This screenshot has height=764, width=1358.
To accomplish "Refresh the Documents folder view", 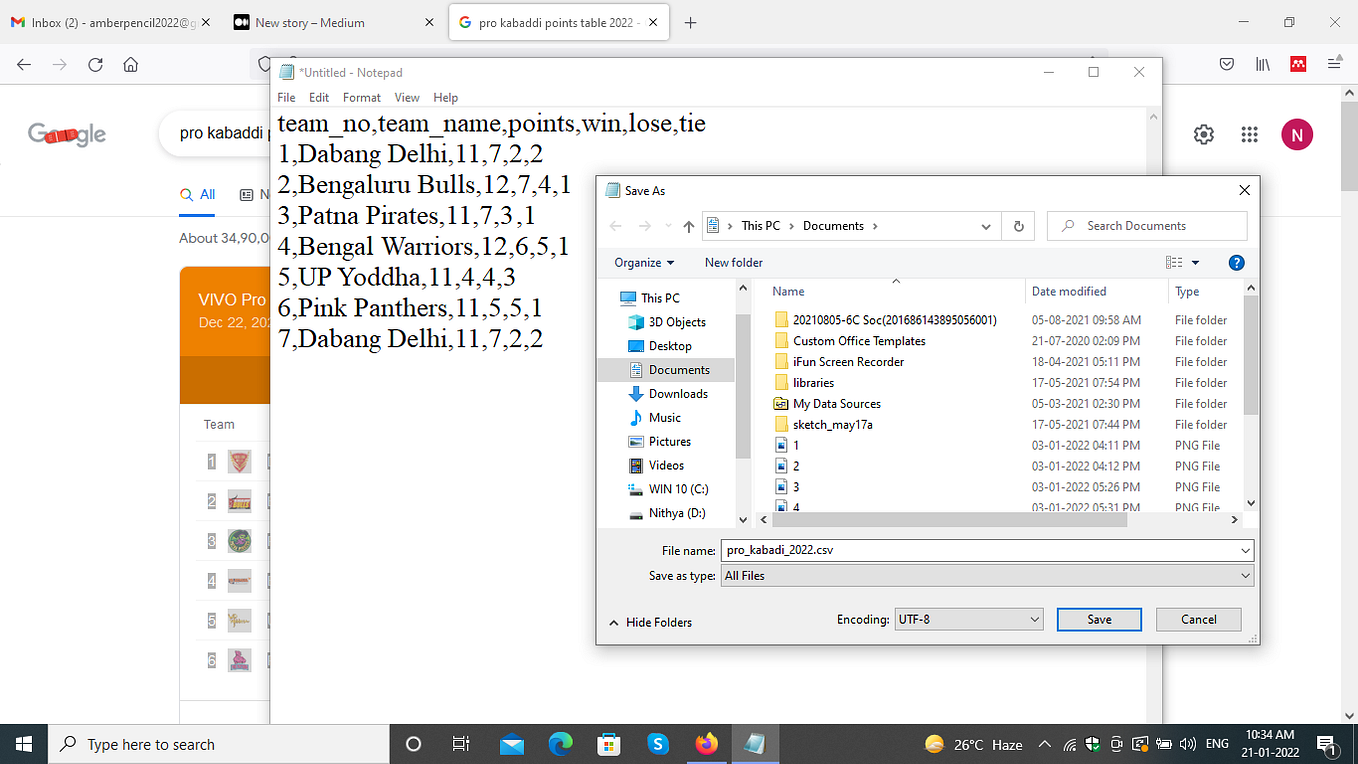I will [x=1018, y=225].
